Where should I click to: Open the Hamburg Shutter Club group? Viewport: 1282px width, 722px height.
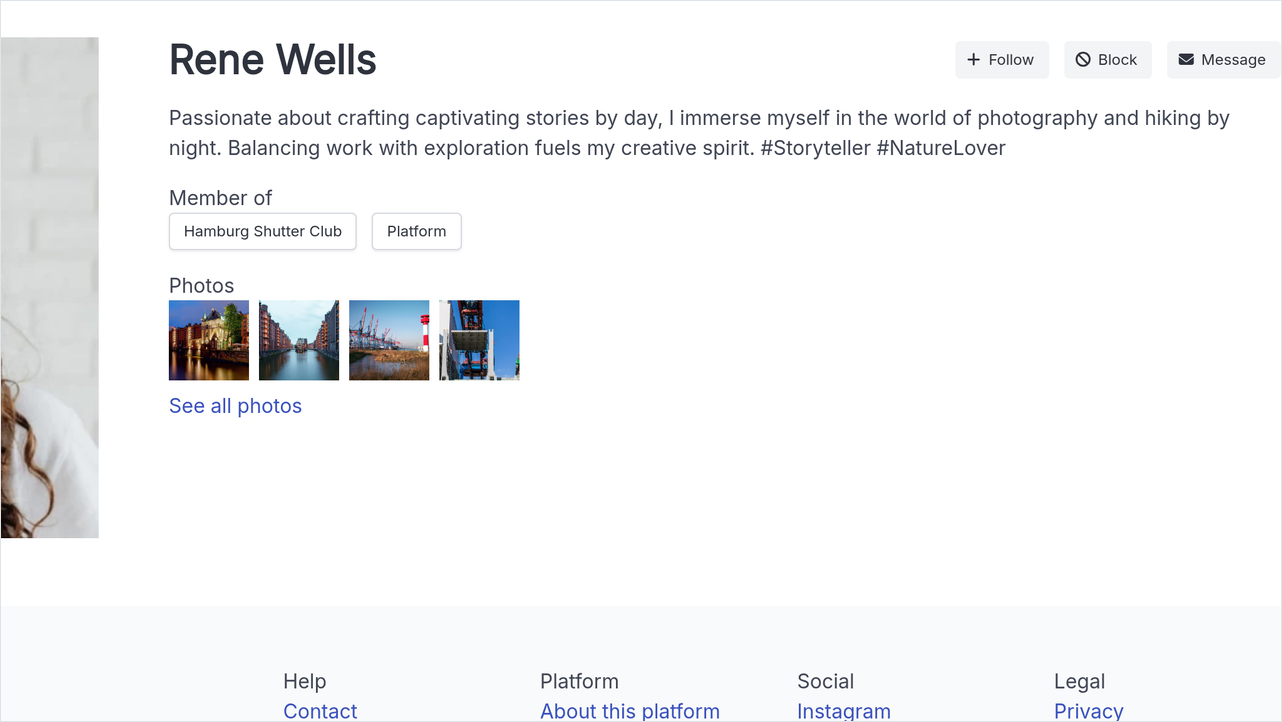(x=263, y=231)
